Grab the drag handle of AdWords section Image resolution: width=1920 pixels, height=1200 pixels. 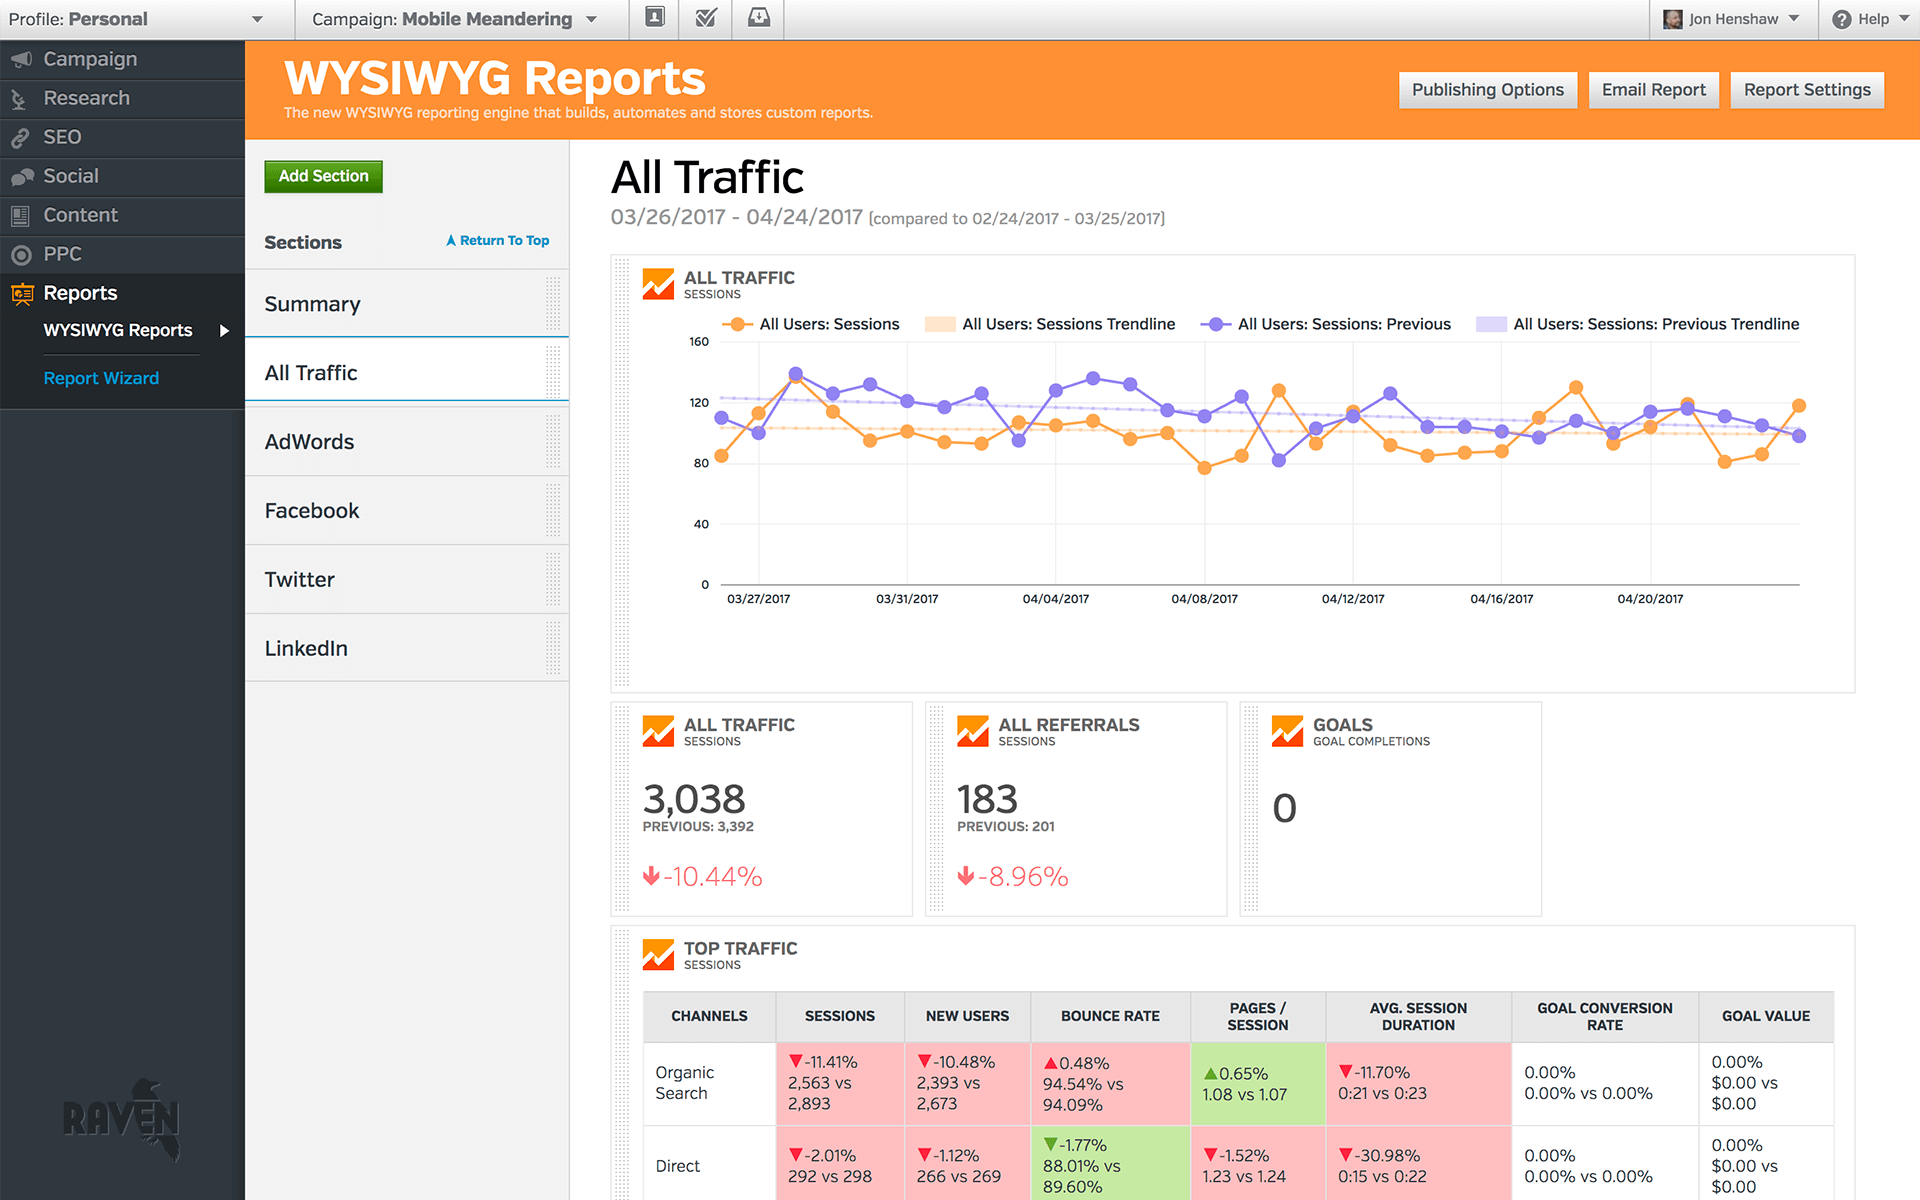tap(553, 442)
